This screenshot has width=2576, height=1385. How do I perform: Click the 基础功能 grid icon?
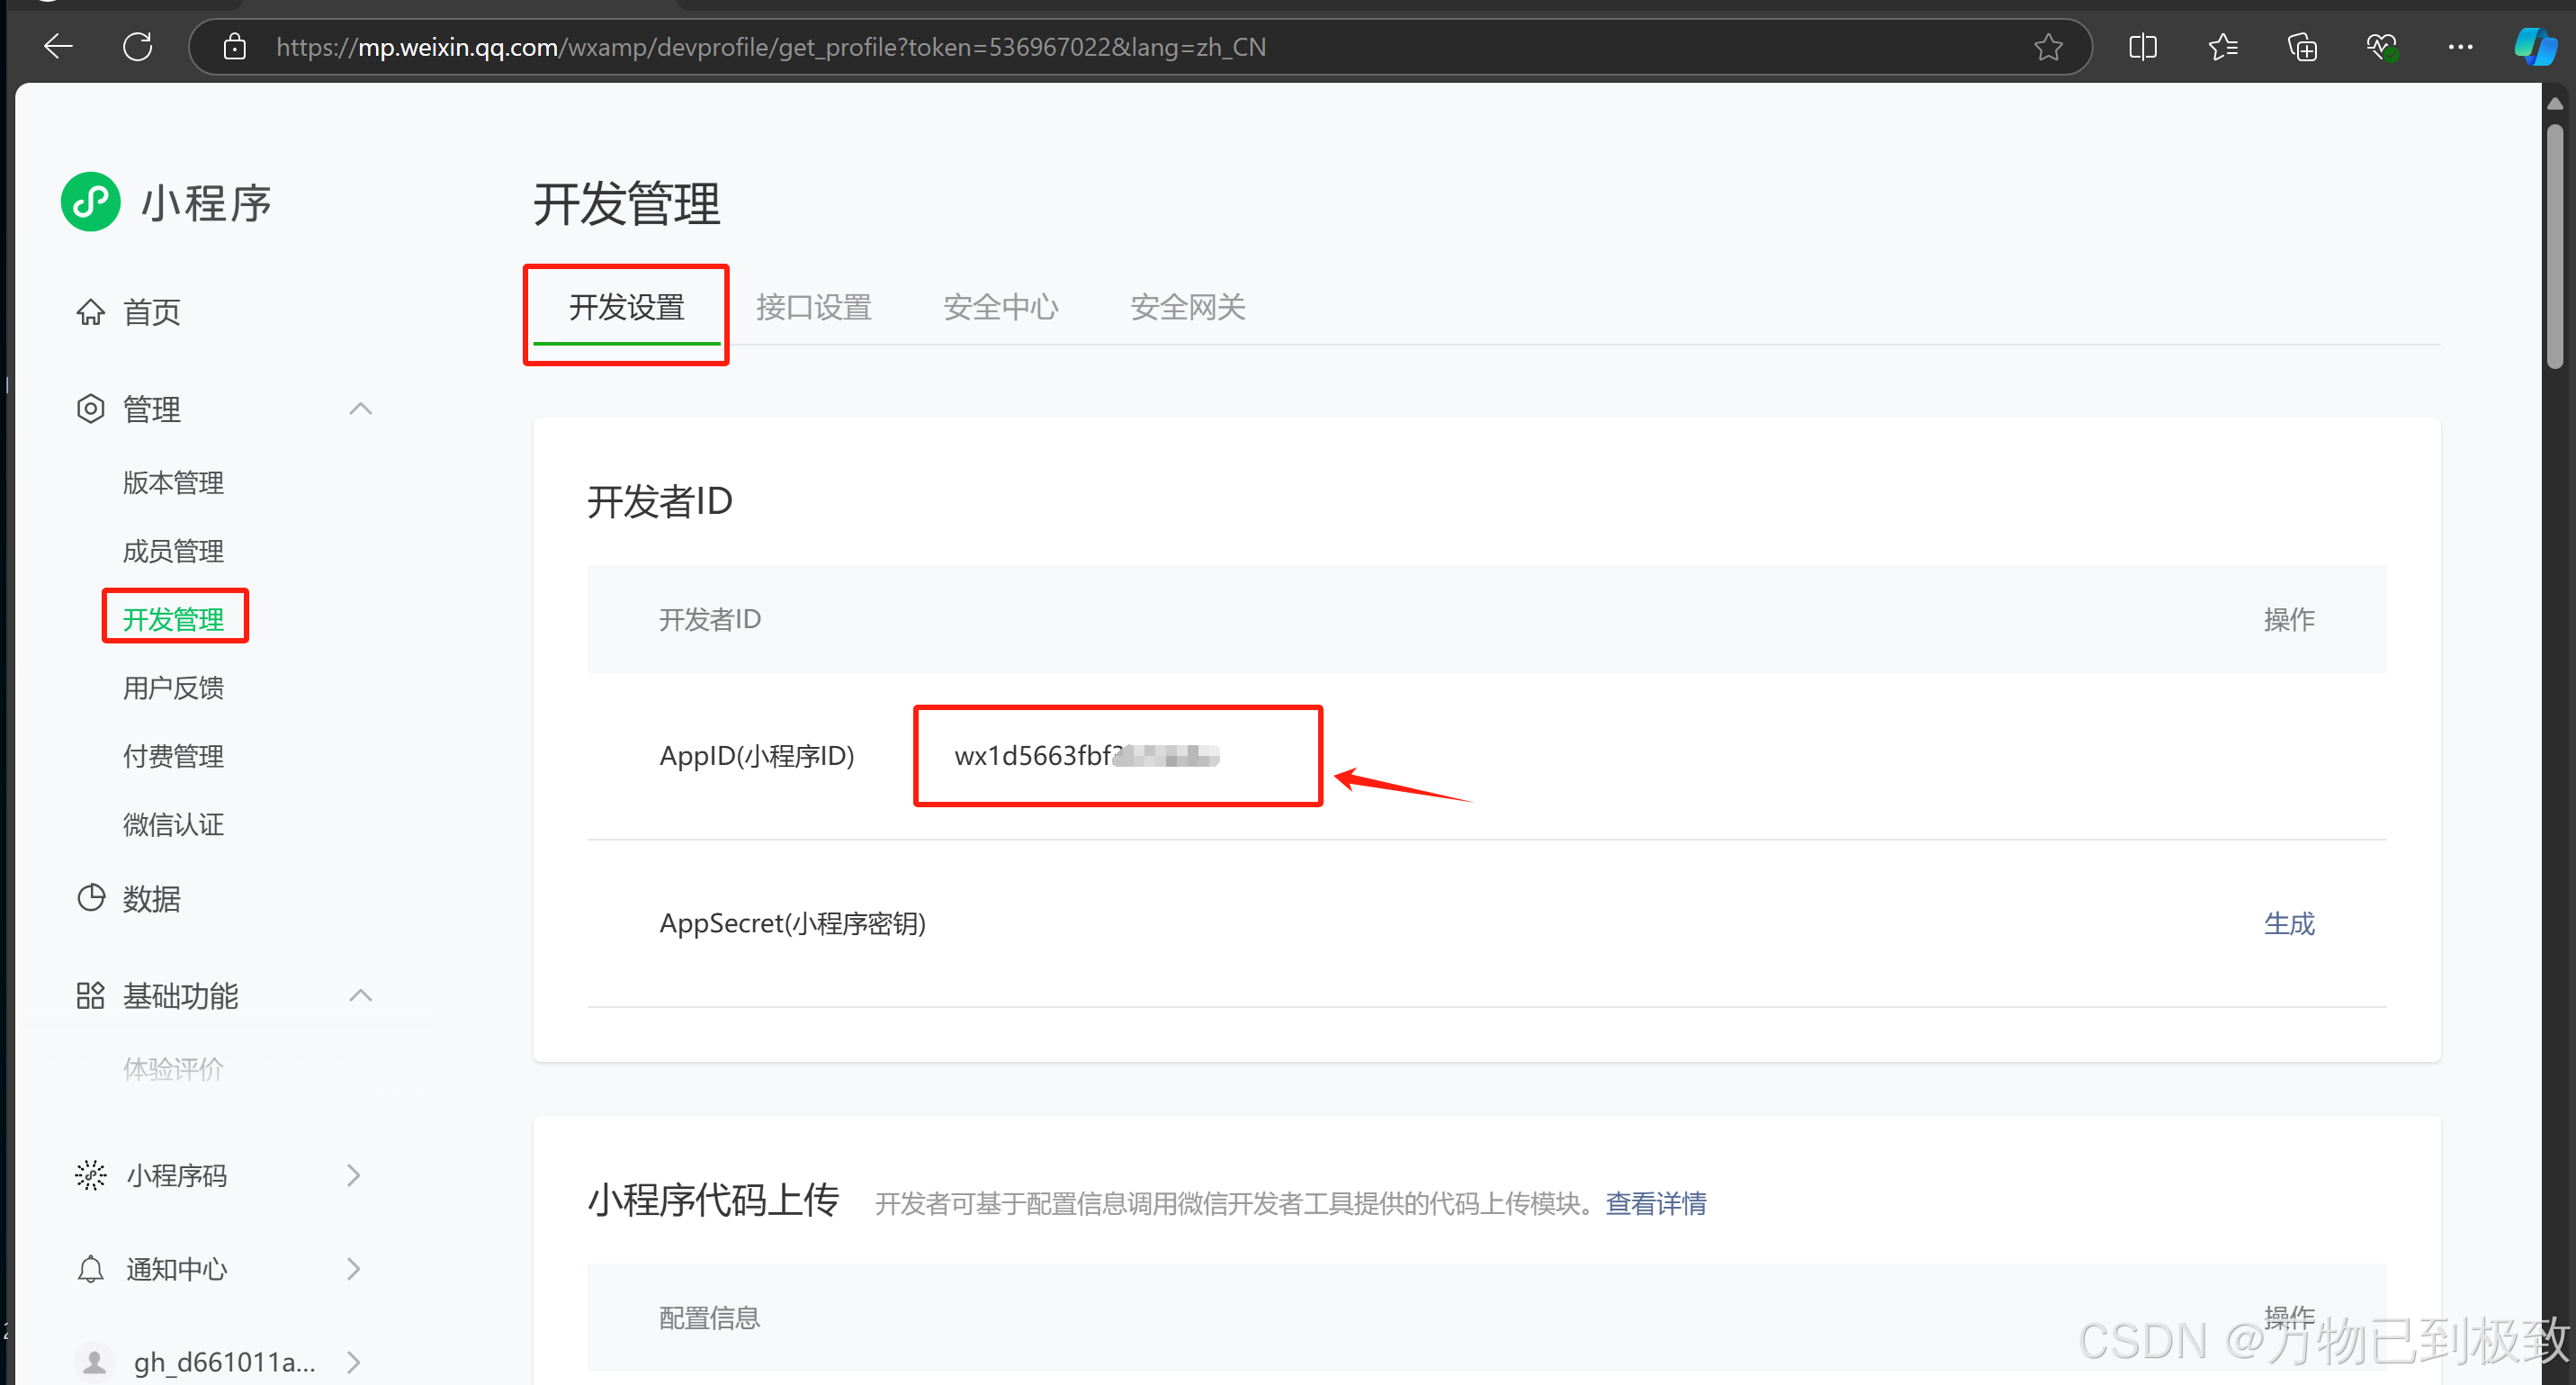point(90,995)
